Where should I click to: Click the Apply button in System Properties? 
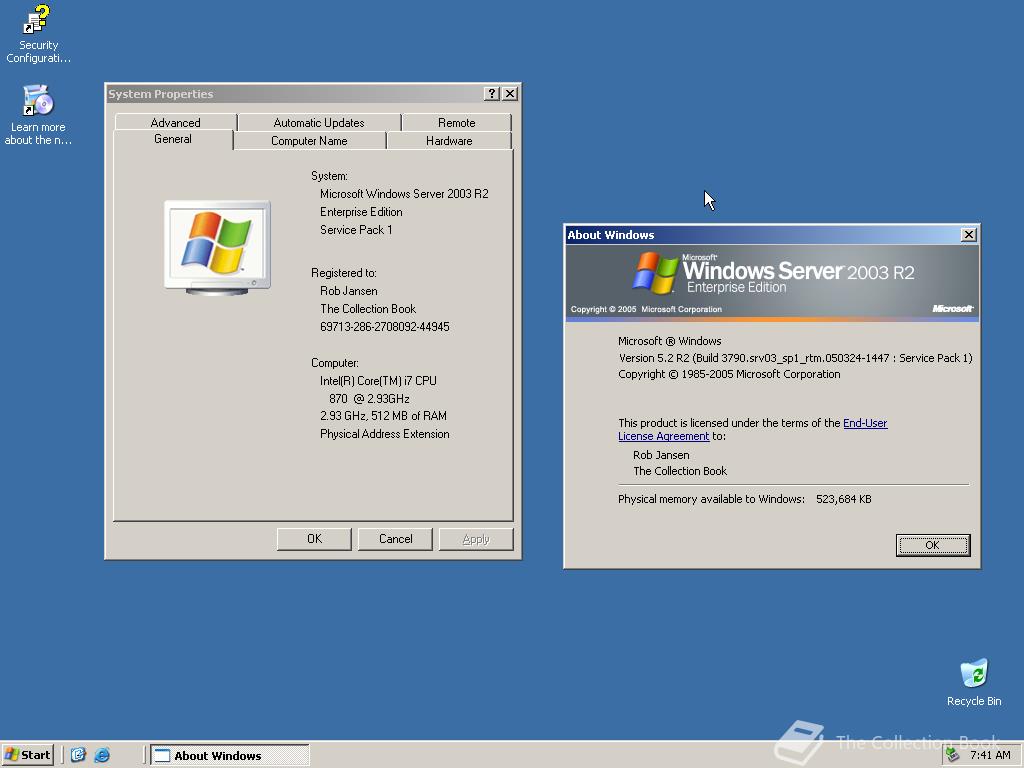(x=476, y=539)
